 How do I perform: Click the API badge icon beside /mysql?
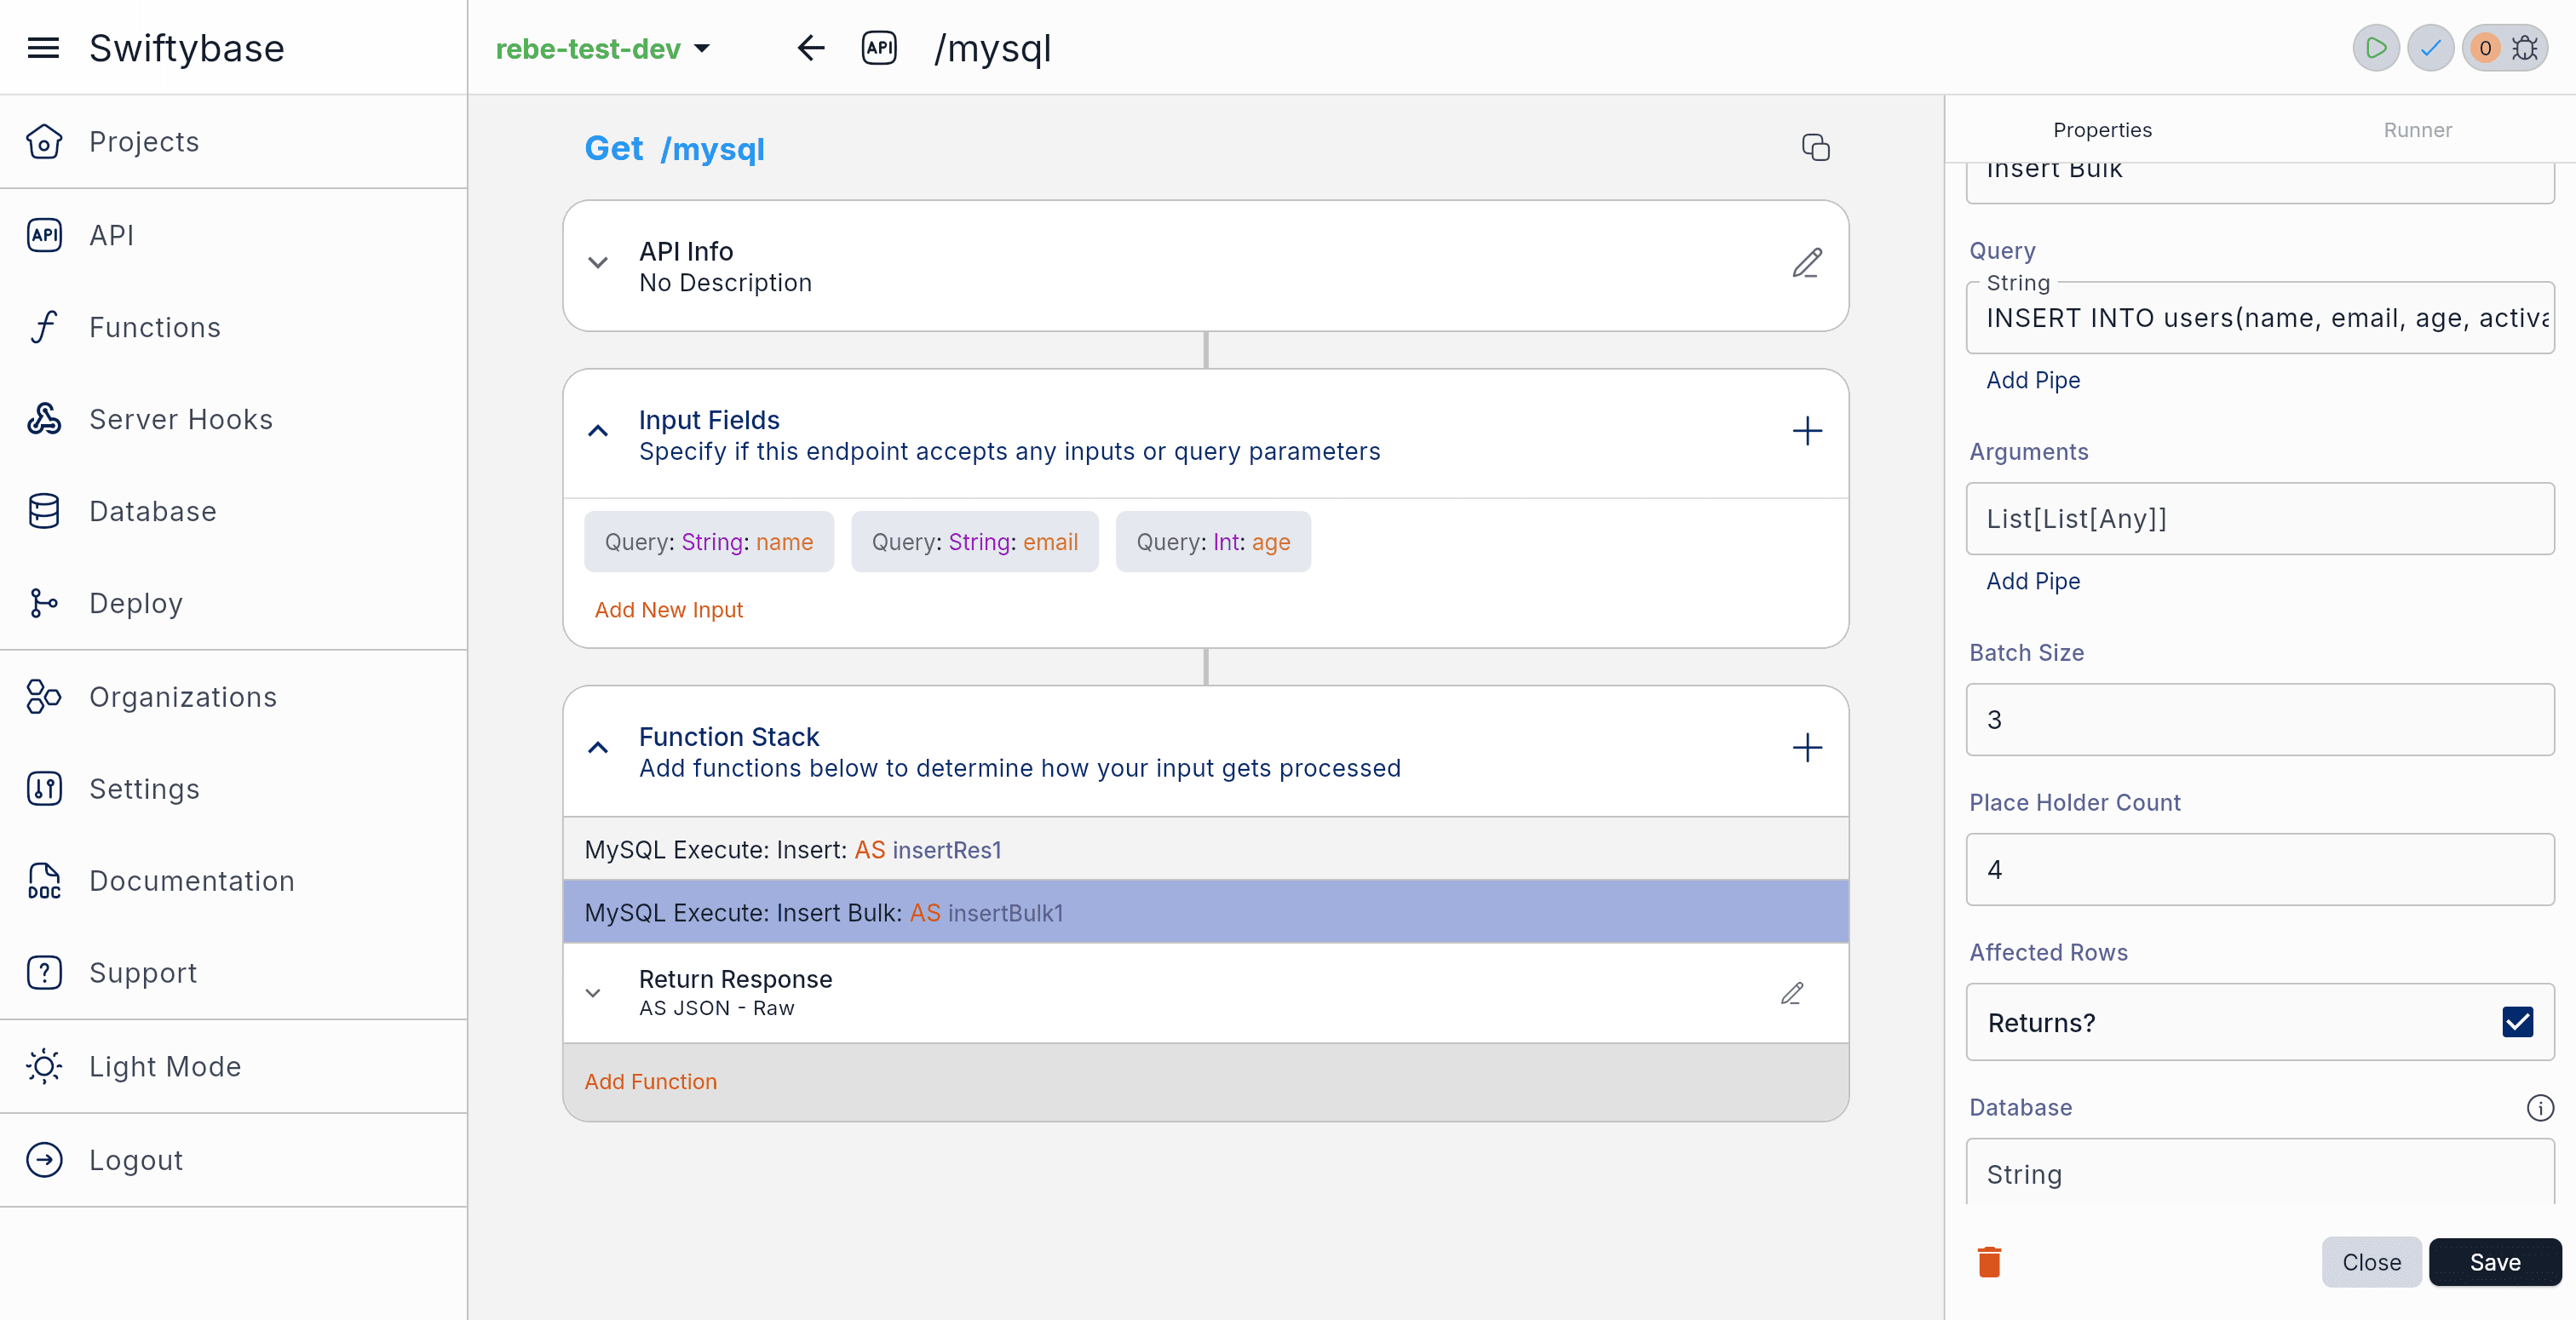880,48
